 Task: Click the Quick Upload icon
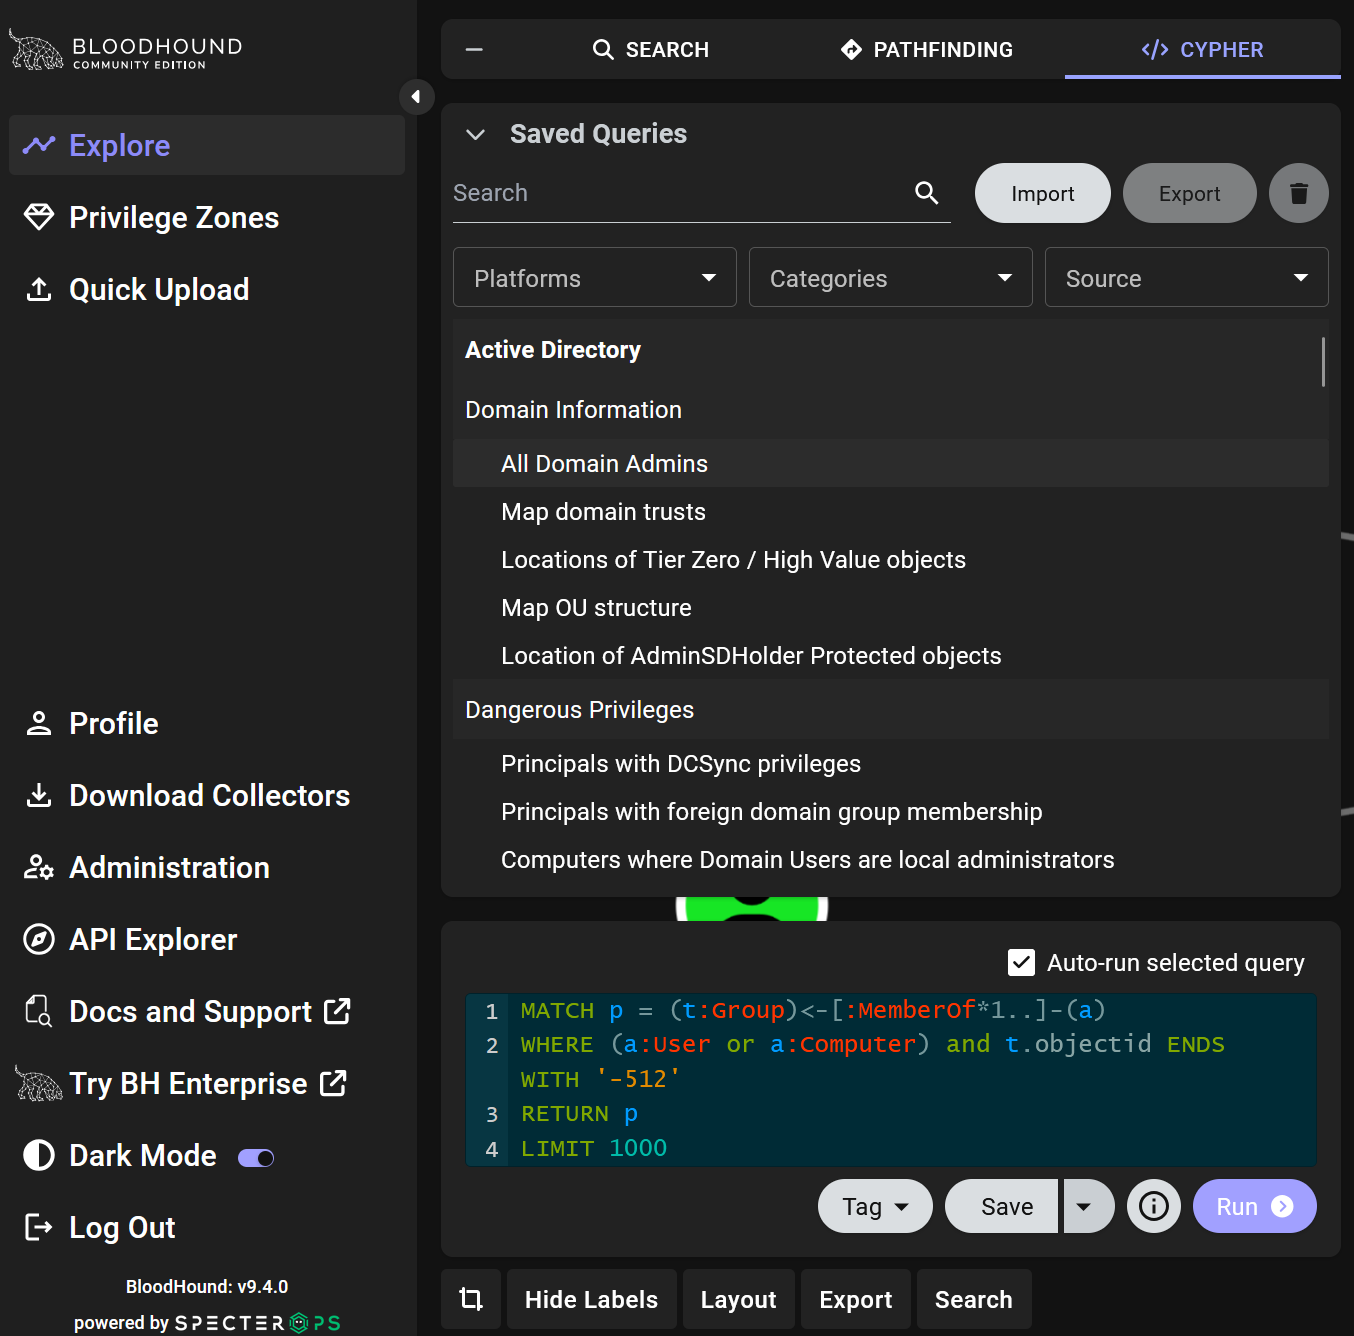pyautogui.click(x=39, y=289)
